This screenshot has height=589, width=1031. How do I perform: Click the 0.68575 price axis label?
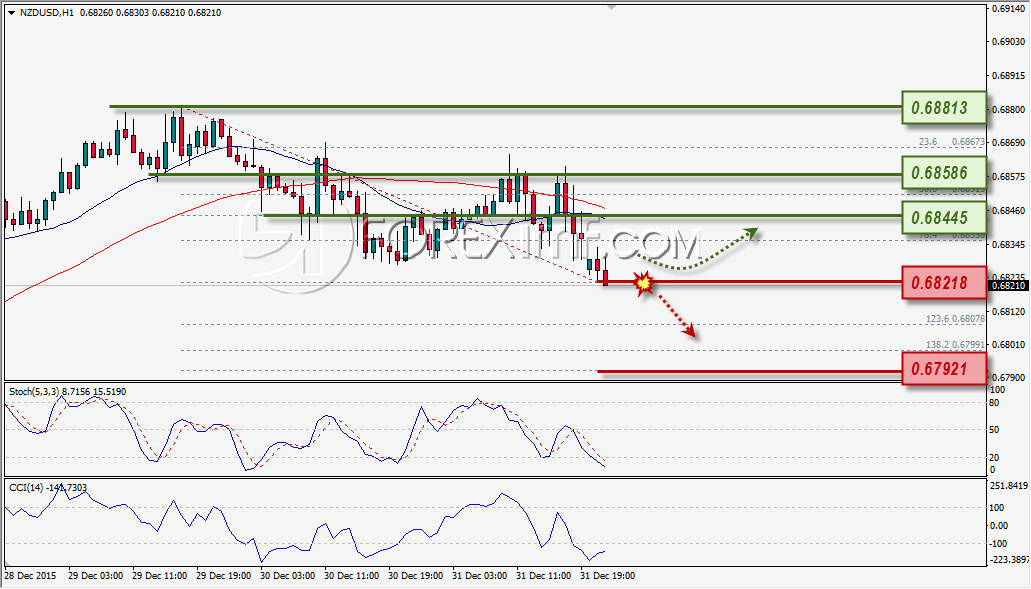point(1009,177)
